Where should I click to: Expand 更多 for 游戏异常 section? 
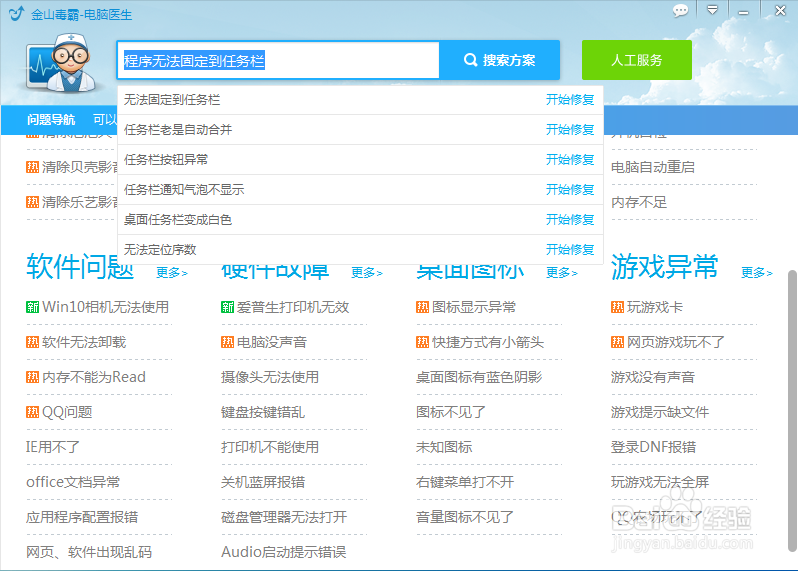757,273
